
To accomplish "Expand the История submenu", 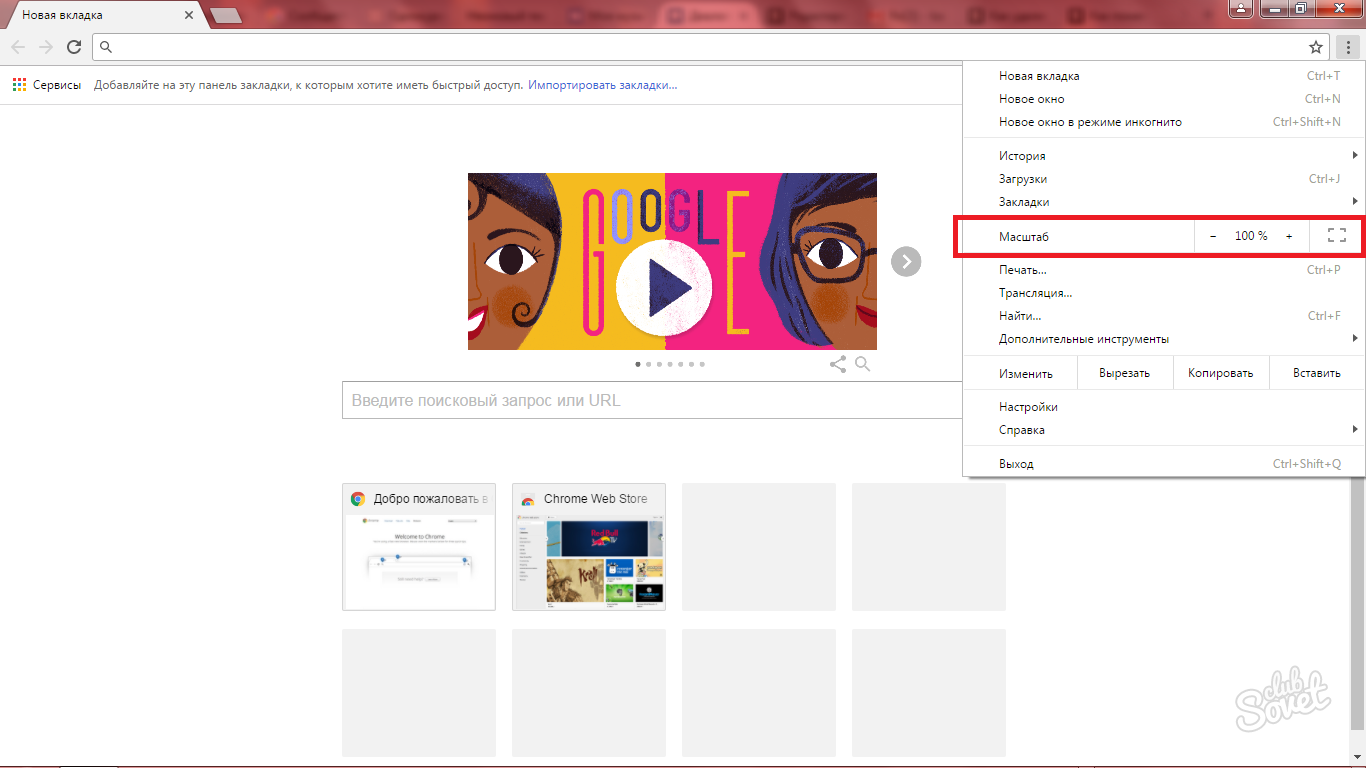I will 1162,156.
